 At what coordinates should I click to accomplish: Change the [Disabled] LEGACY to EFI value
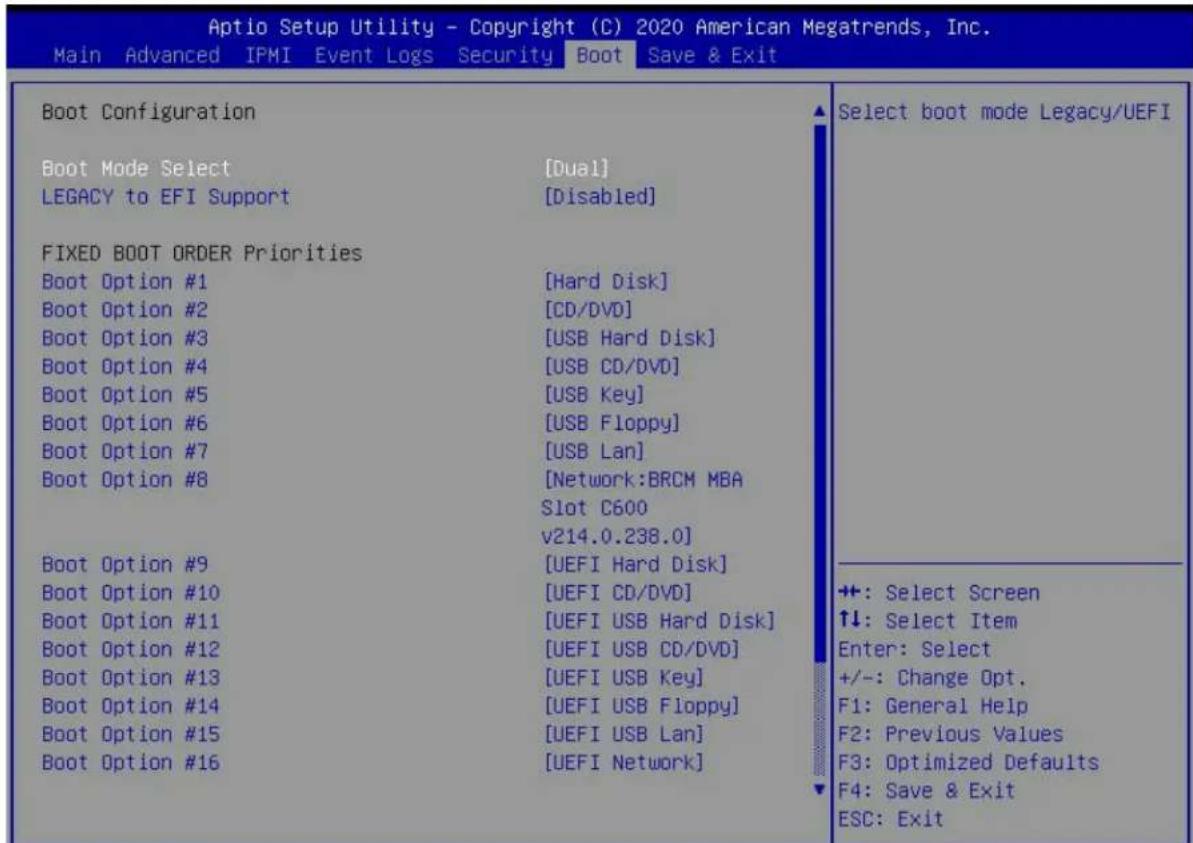[600, 197]
